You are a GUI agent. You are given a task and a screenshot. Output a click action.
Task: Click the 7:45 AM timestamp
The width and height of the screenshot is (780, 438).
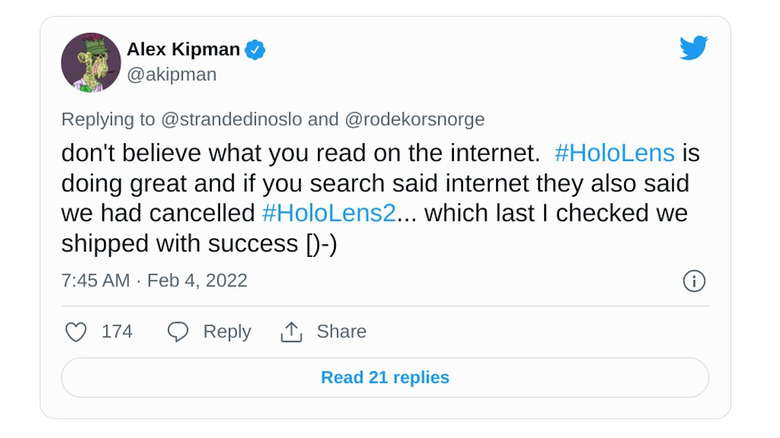click(96, 281)
